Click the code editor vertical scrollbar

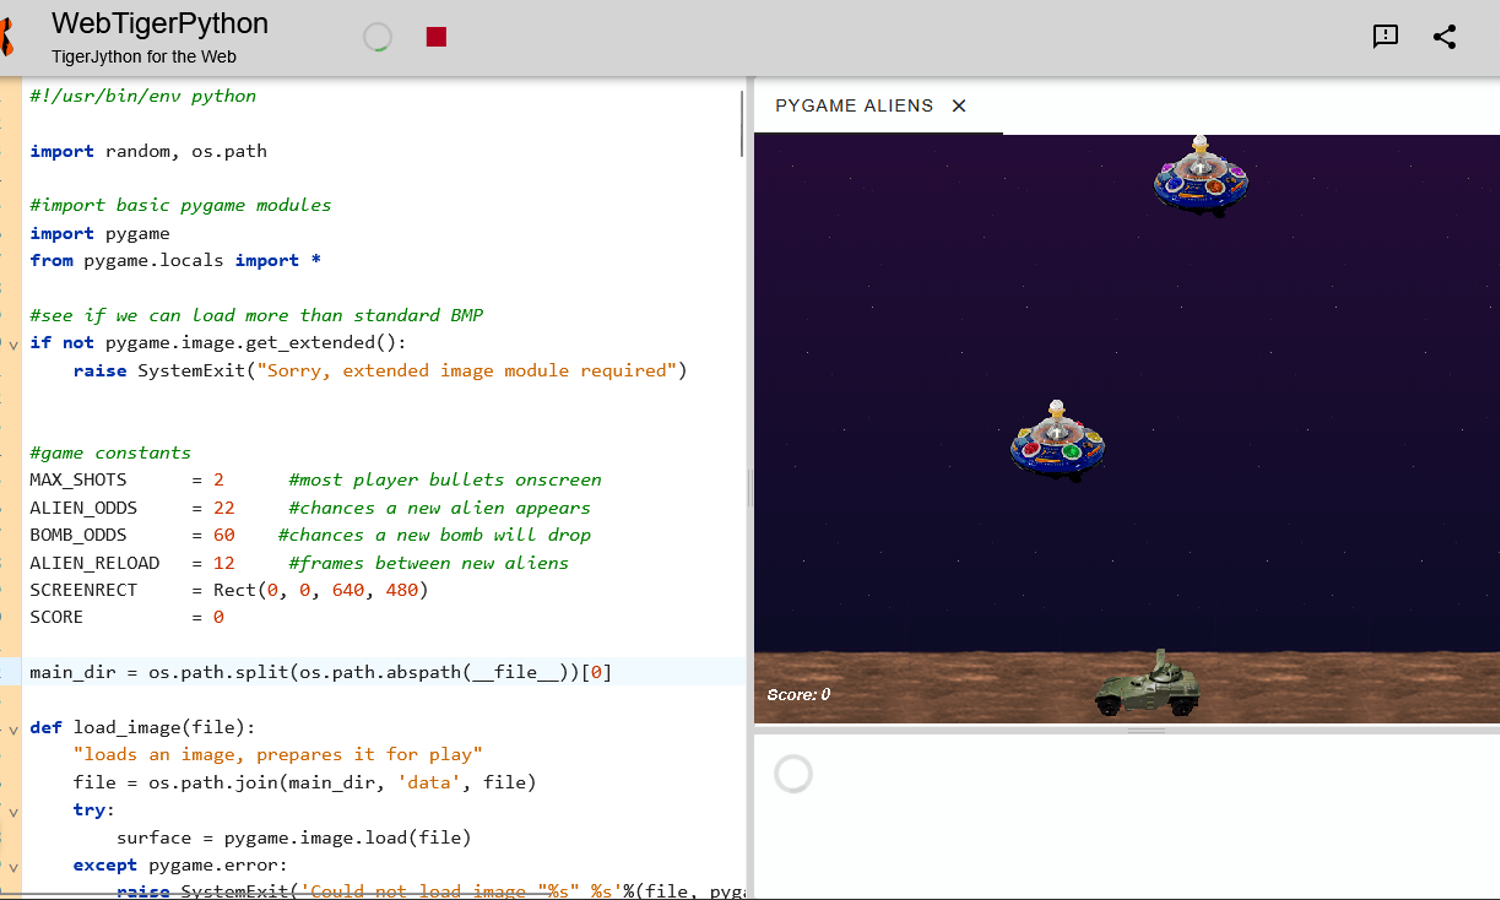(742, 124)
